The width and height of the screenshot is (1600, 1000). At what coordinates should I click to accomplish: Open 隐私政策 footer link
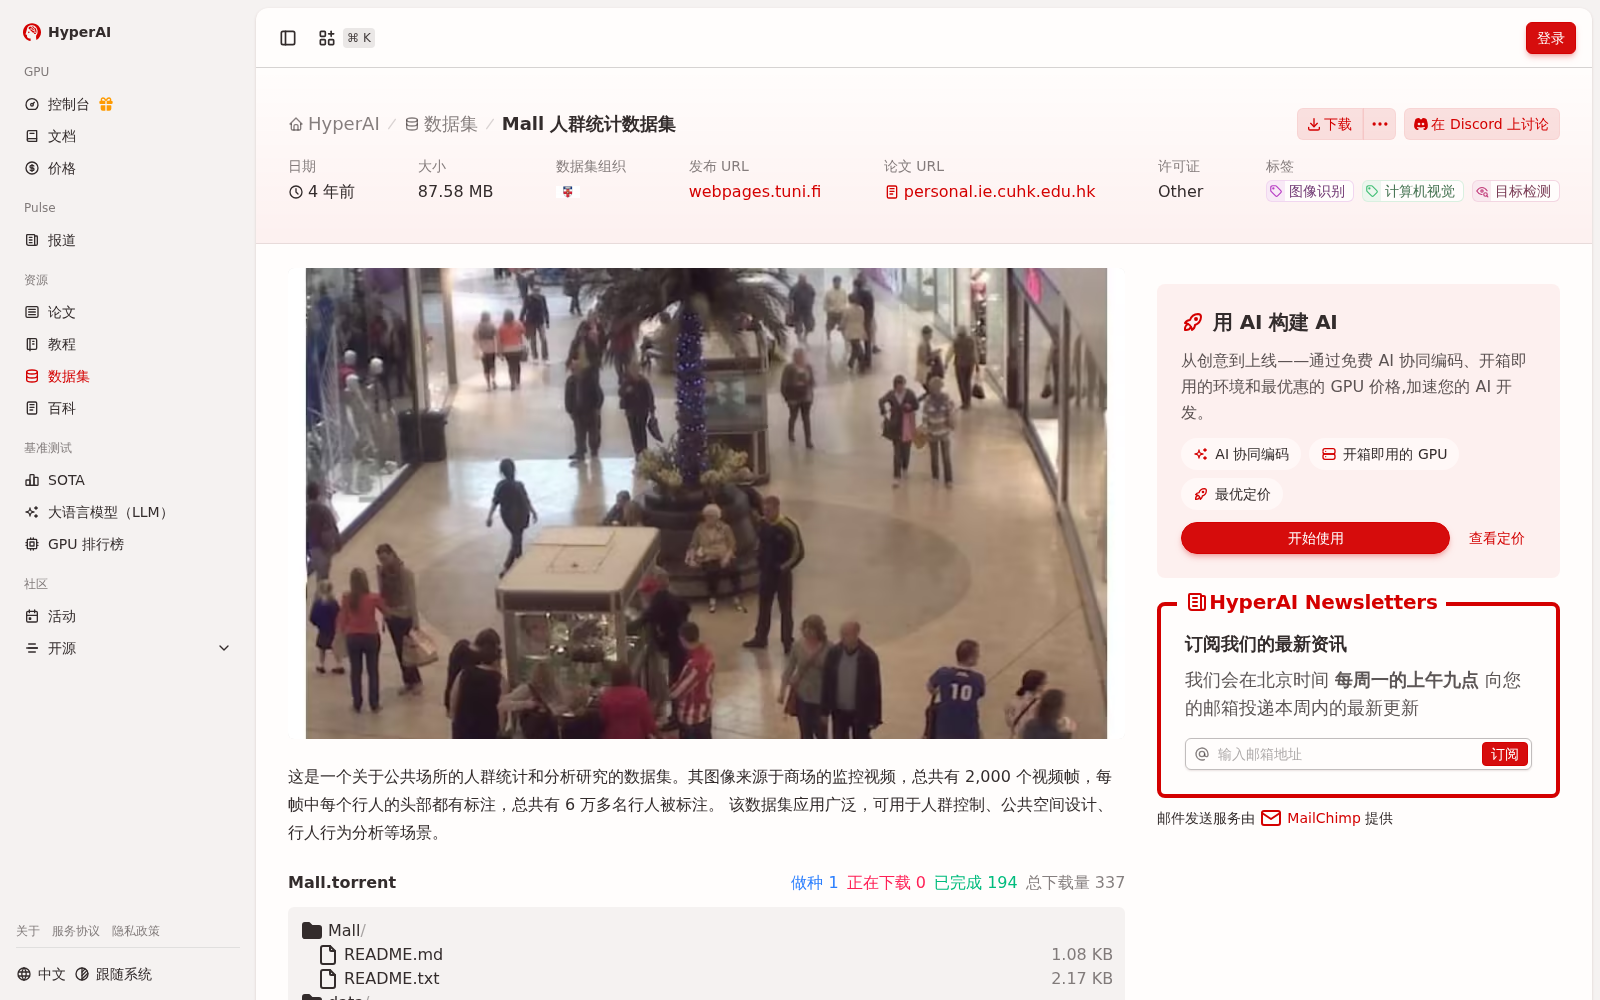(136, 931)
